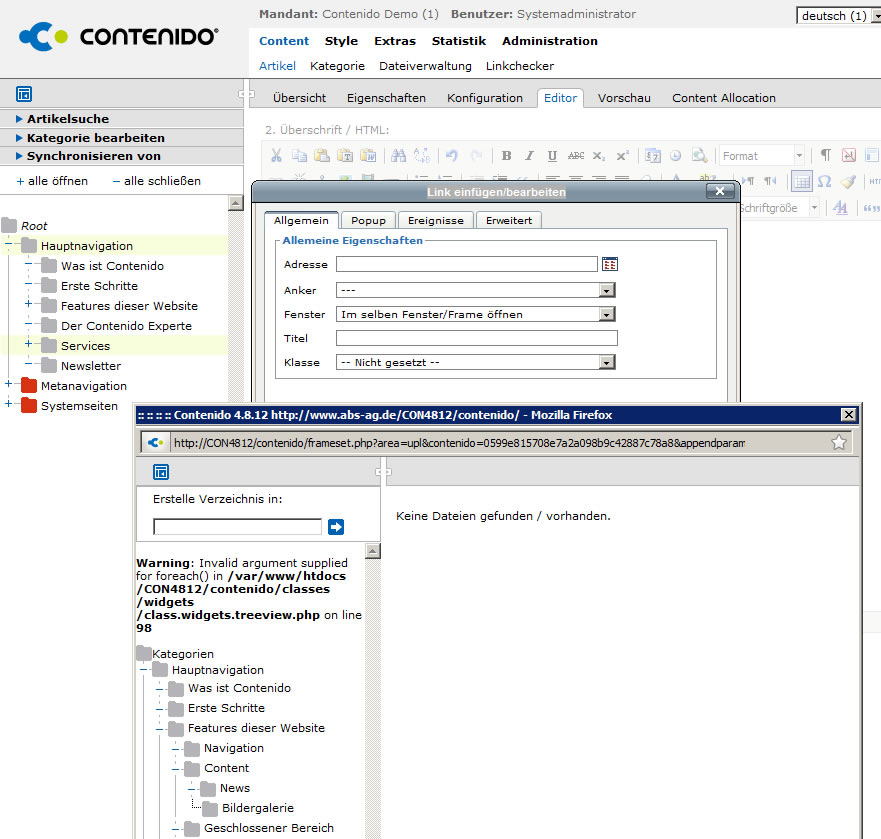
Task: Insert special character using Omega icon
Action: (x=824, y=181)
